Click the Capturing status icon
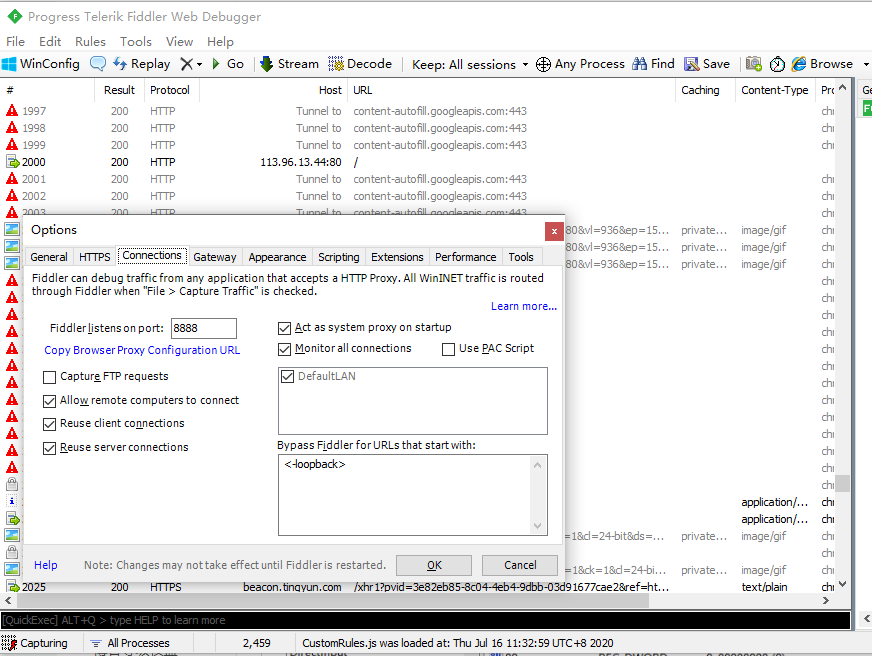 coord(9,643)
